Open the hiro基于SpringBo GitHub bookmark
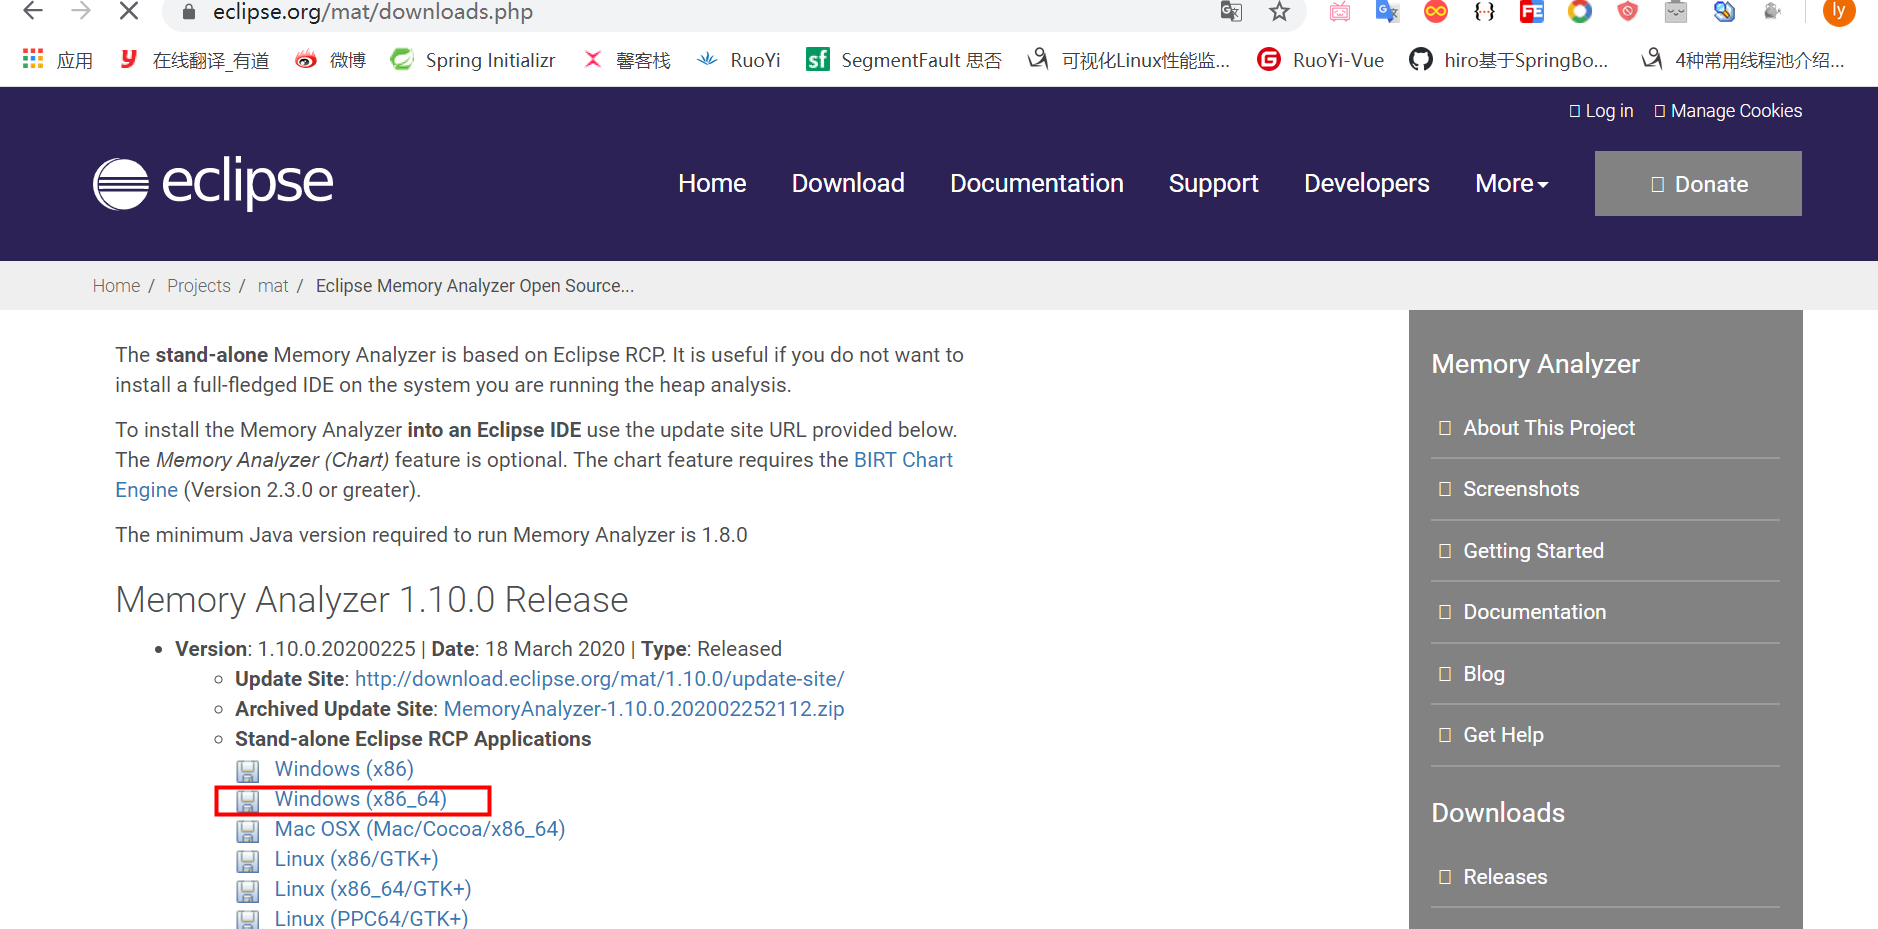 coord(1509,60)
